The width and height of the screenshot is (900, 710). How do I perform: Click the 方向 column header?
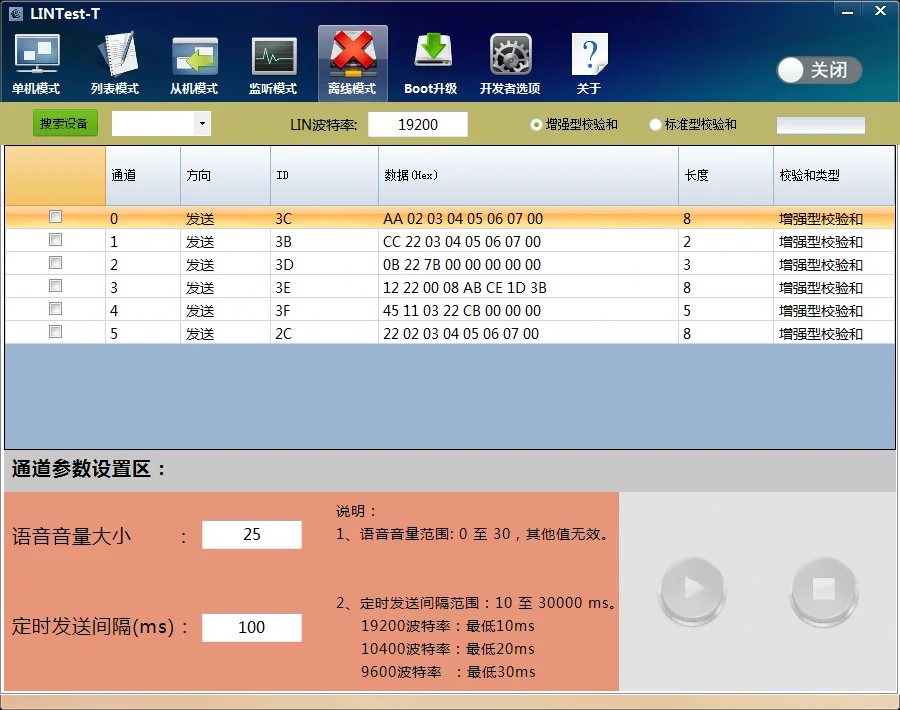coord(226,176)
